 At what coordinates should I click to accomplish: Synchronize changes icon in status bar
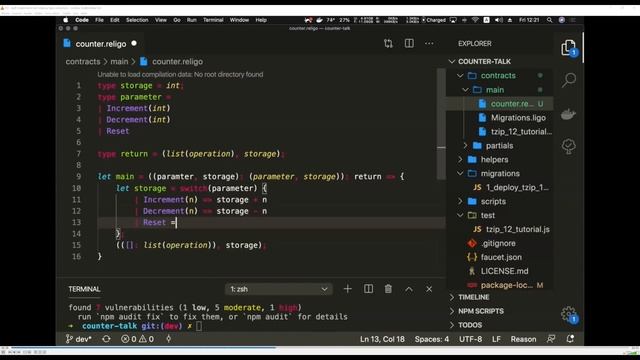[x=106, y=339]
